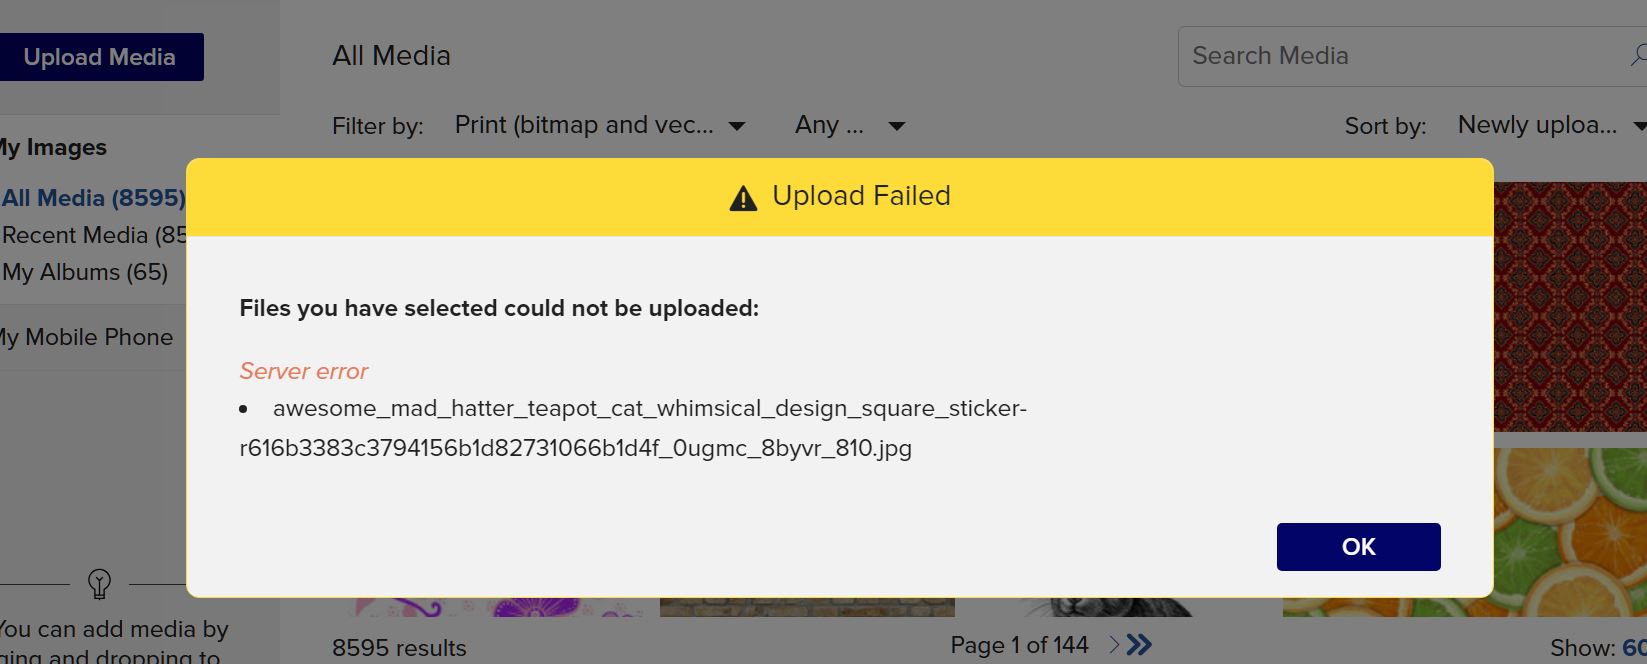The image size is (1647, 664).
Task: Open Recent Media in sidebar
Action: [x=94, y=235]
